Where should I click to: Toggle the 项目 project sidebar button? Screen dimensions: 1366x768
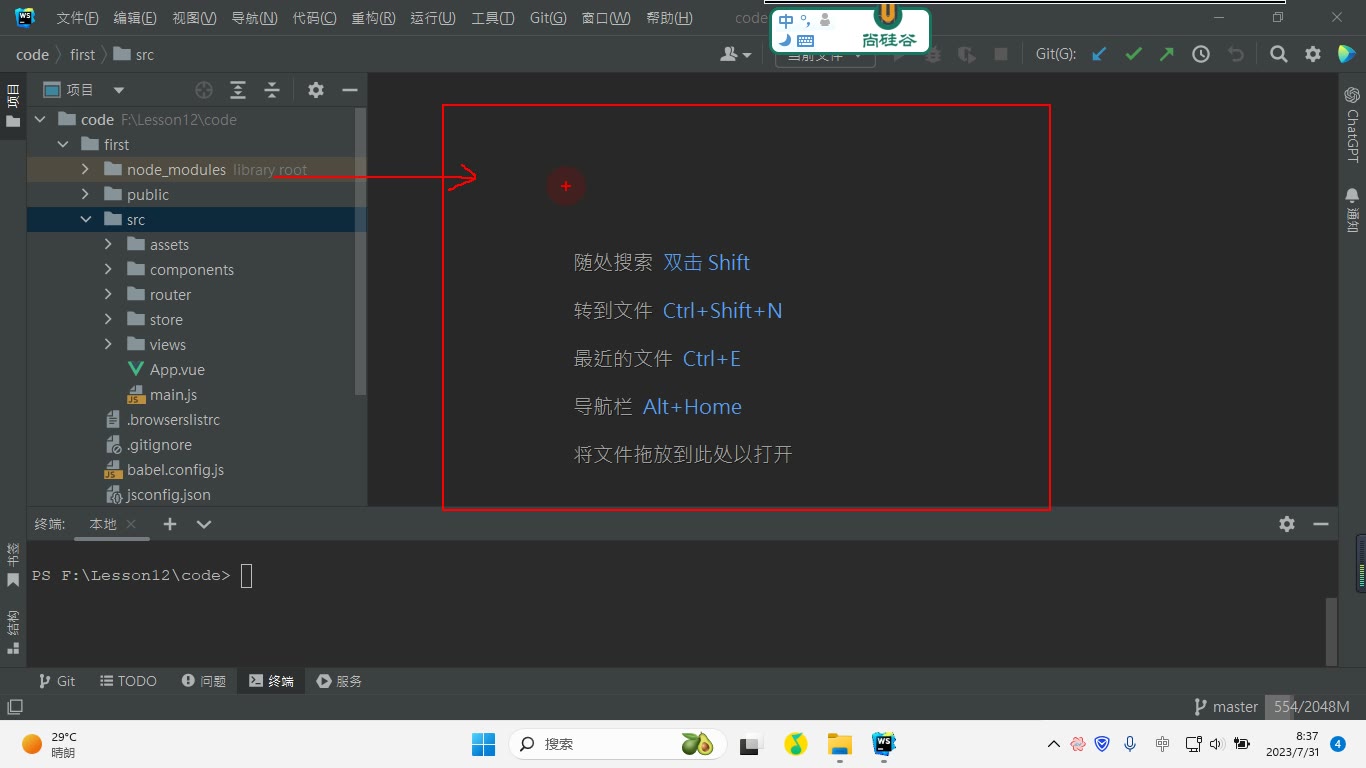click(x=13, y=106)
